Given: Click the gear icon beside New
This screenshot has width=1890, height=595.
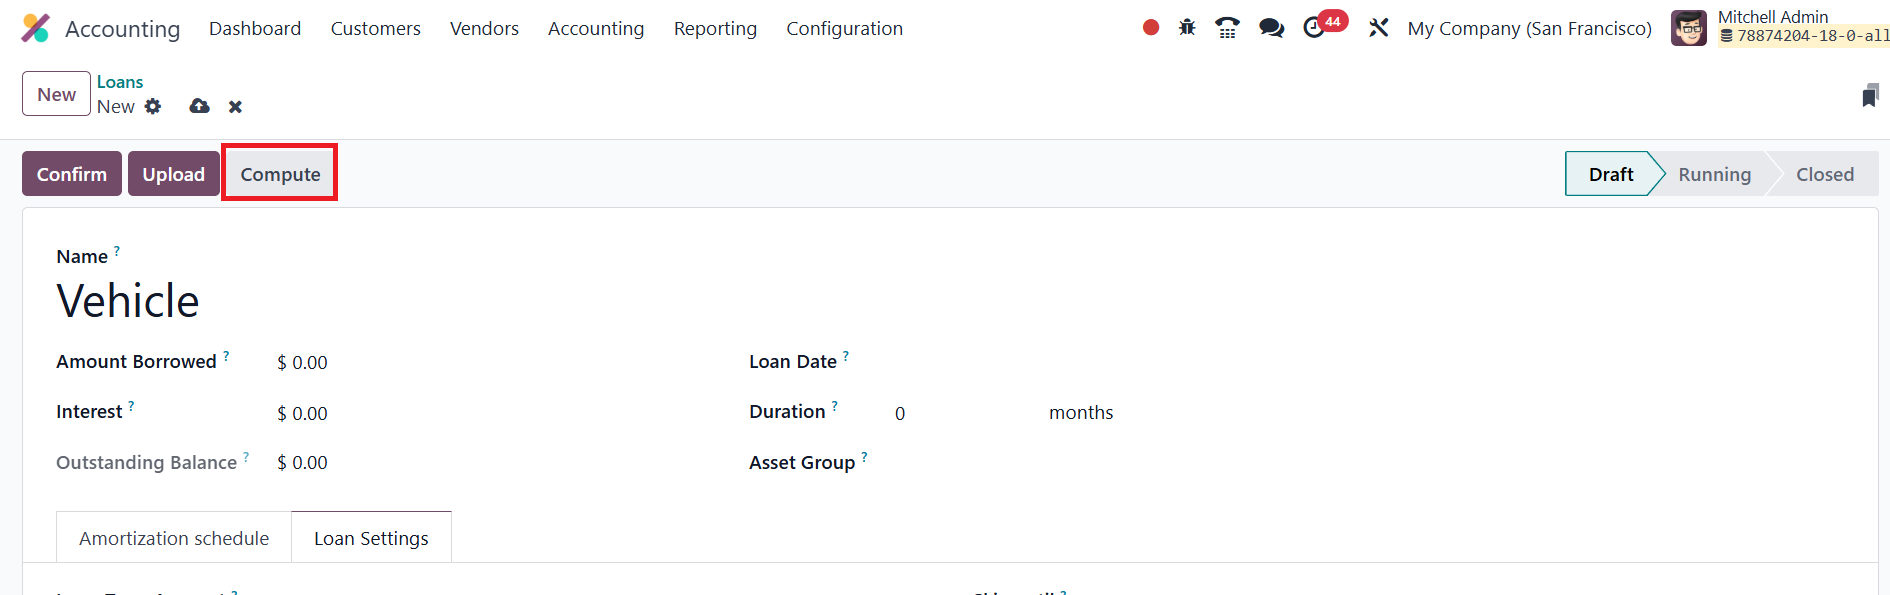Looking at the screenshot, I should [x=153, y=106].
